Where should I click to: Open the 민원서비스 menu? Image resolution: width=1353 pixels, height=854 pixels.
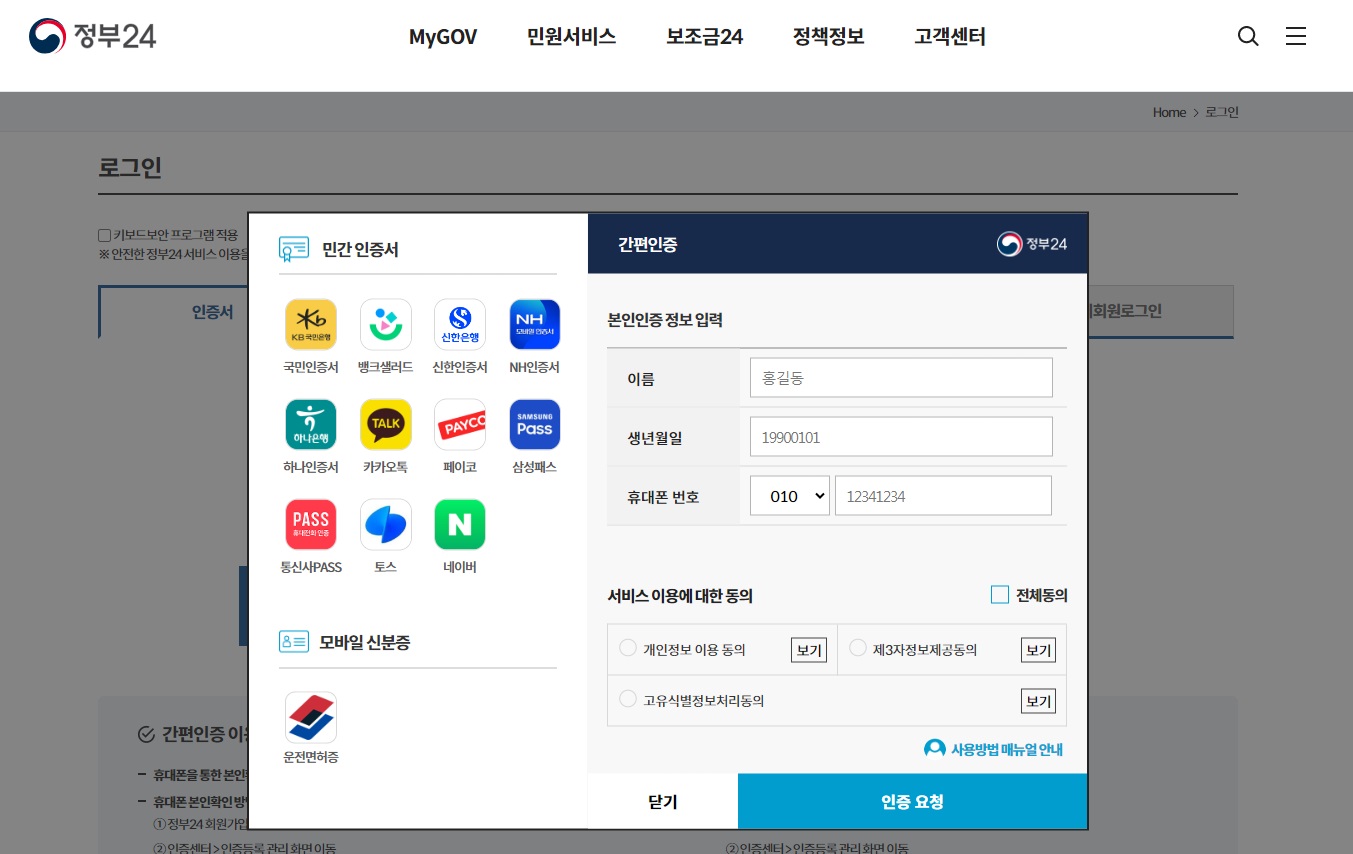(x=572, y=37)
